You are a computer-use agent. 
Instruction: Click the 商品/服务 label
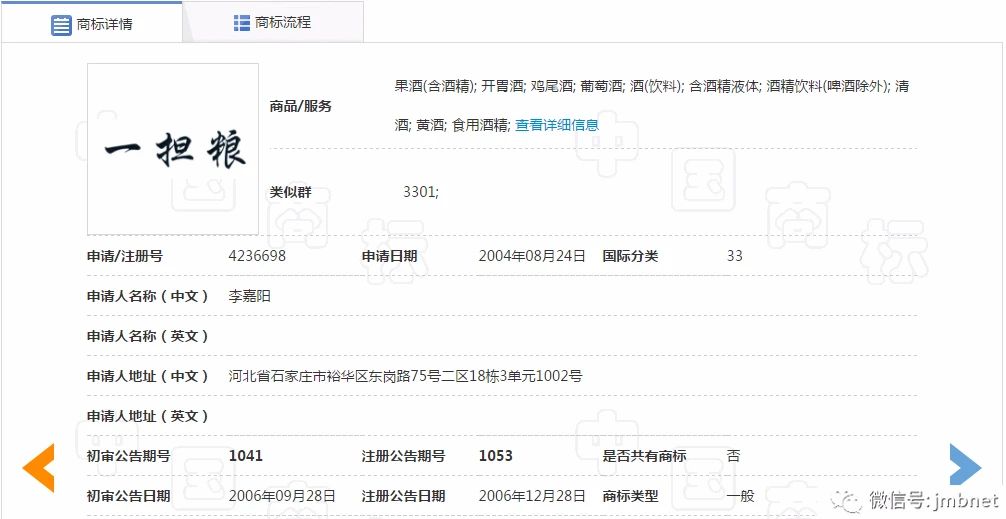pos(301,106)
